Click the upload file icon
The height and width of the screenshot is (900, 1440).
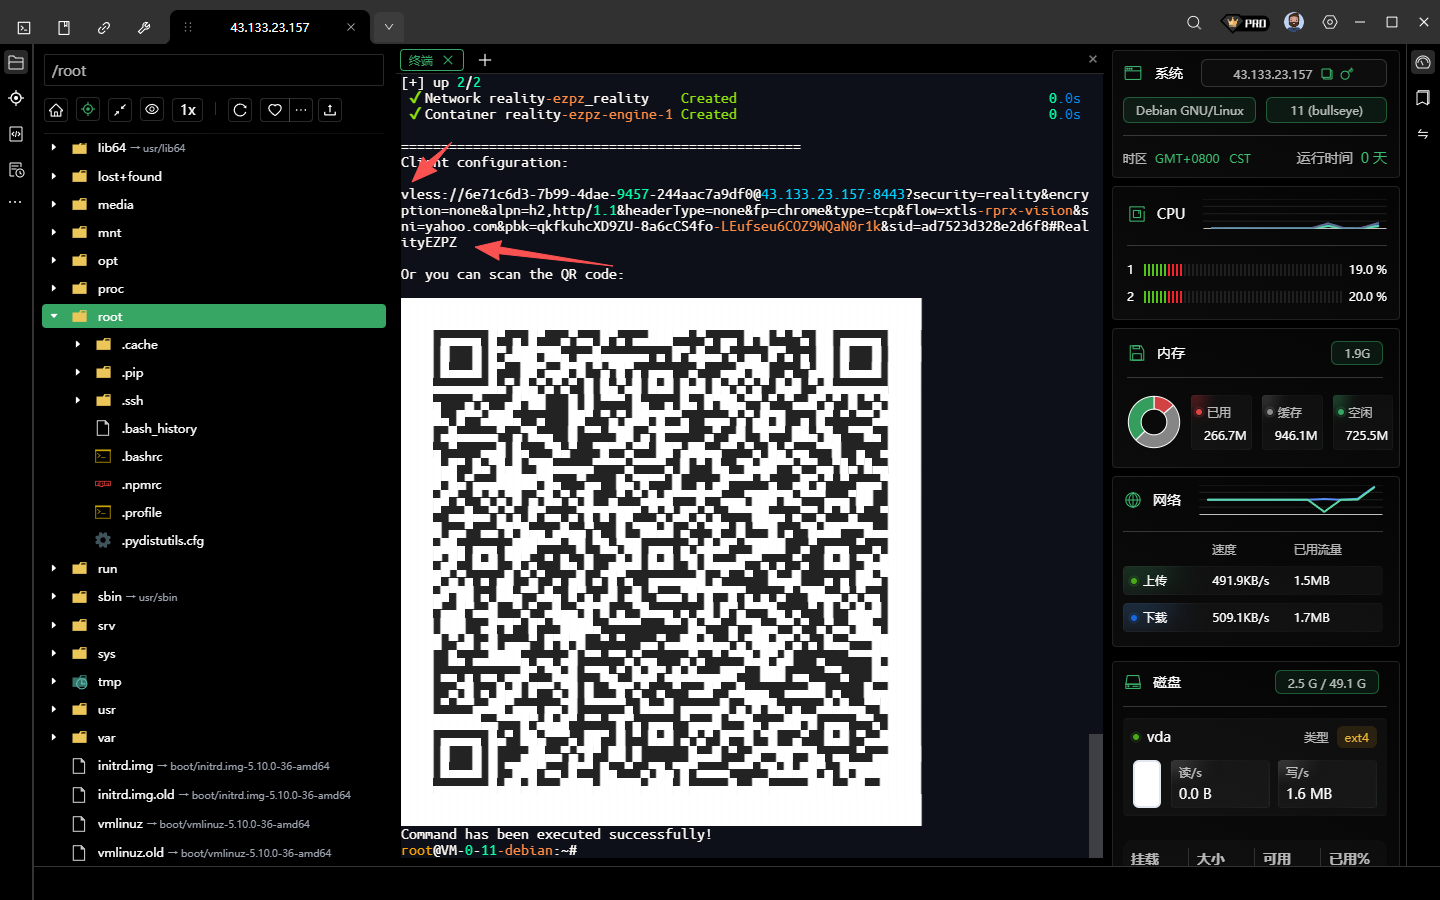point(330,110)
